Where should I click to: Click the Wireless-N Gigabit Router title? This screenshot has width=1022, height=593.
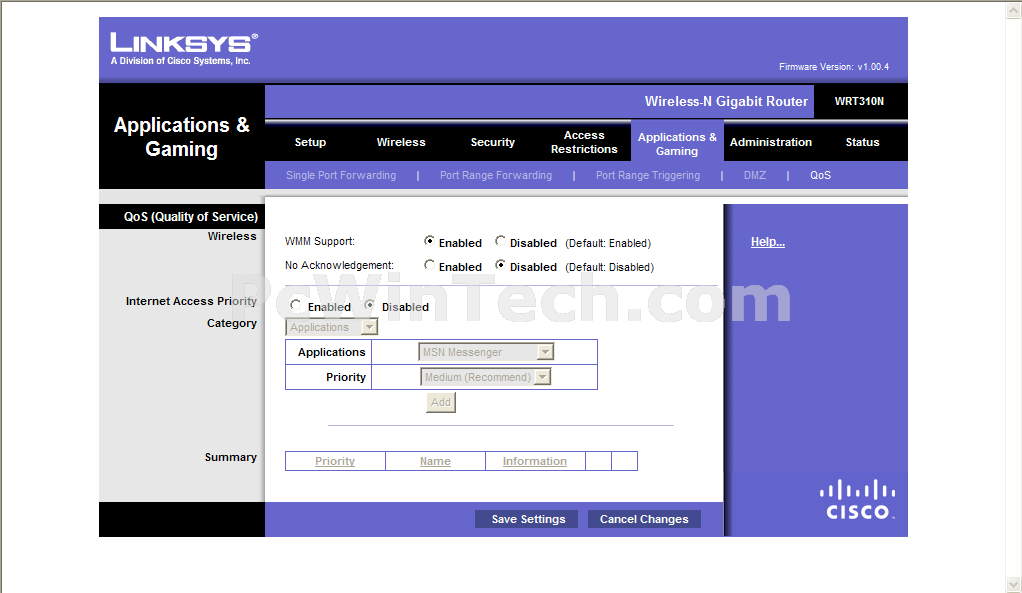(726, 101)
